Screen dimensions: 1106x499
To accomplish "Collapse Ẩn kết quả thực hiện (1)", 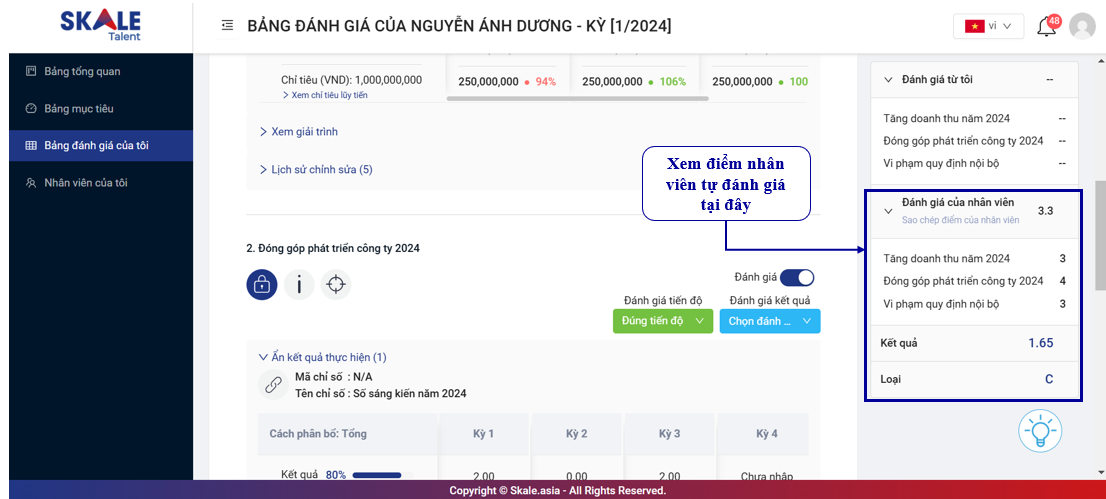I will click(x=322, y=357).
